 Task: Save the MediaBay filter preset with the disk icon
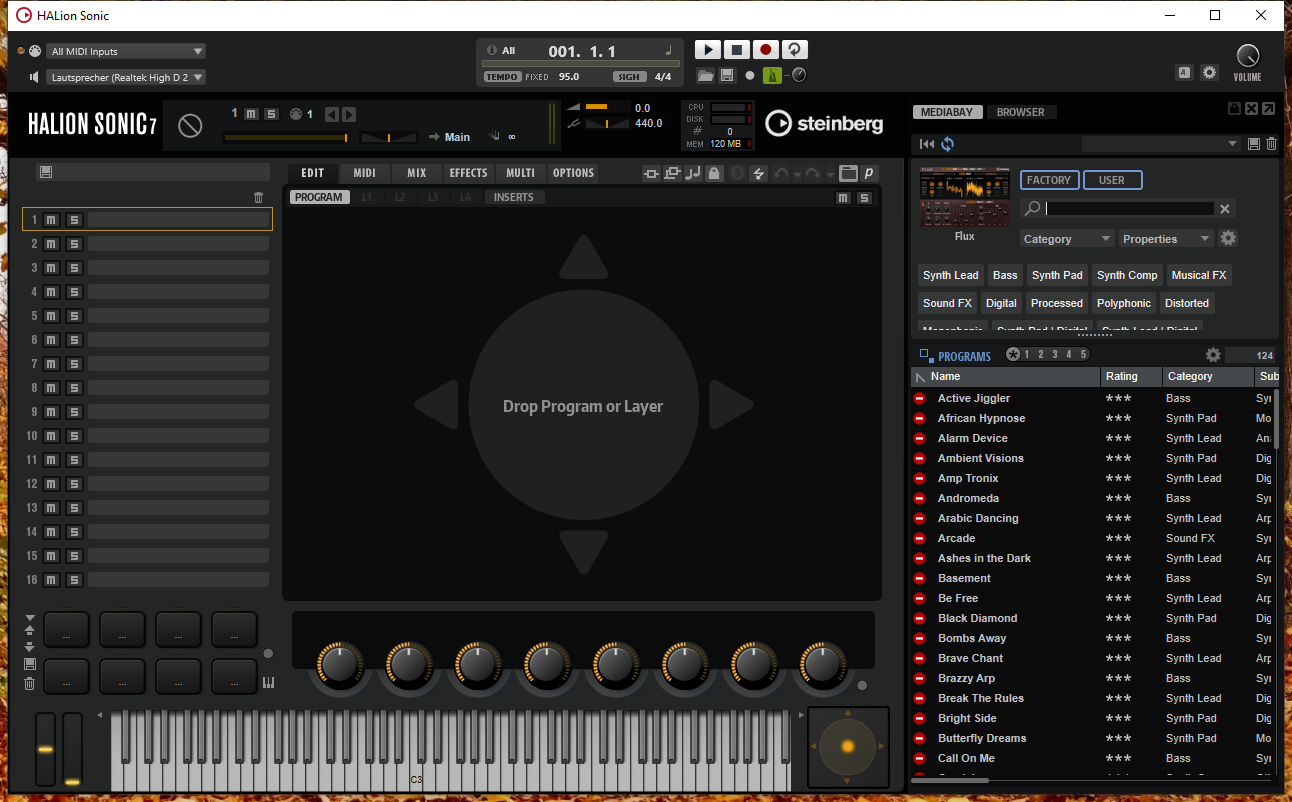coord(1254,144)
